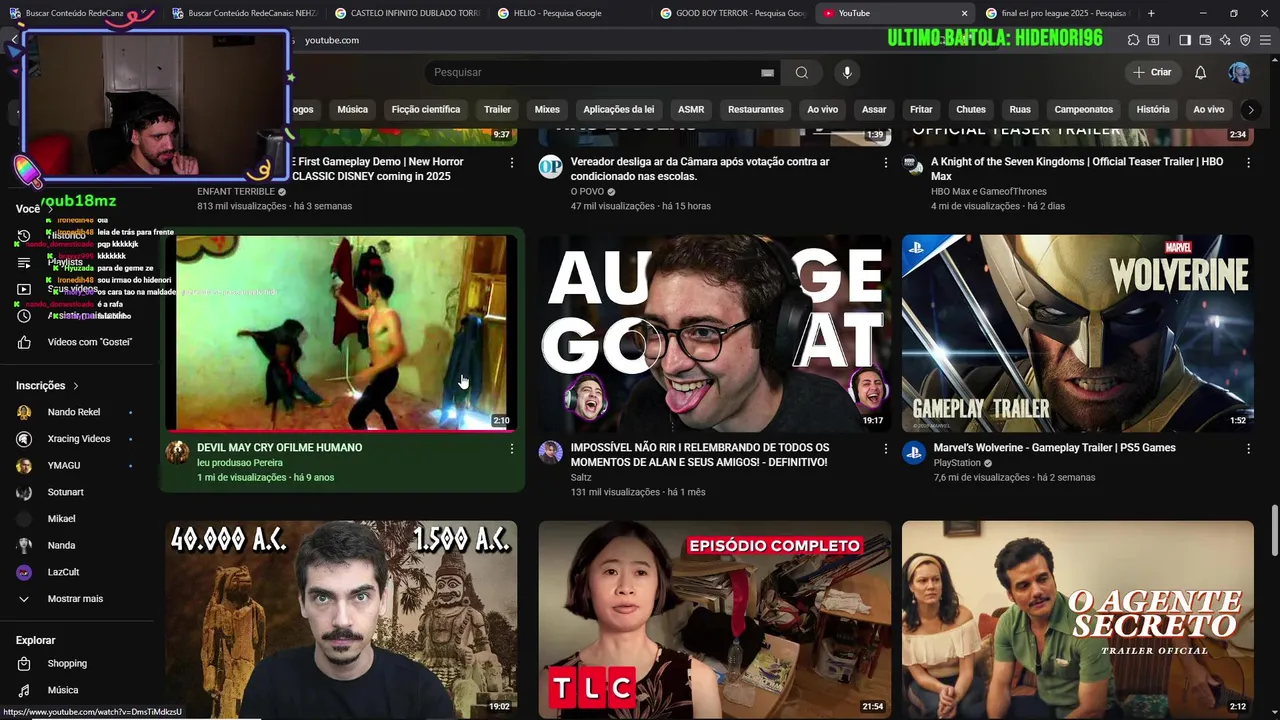Viewport: 1280px width, 720px height.
Task: Start voice search with microphone icon
Action: (x=847, y=72)
